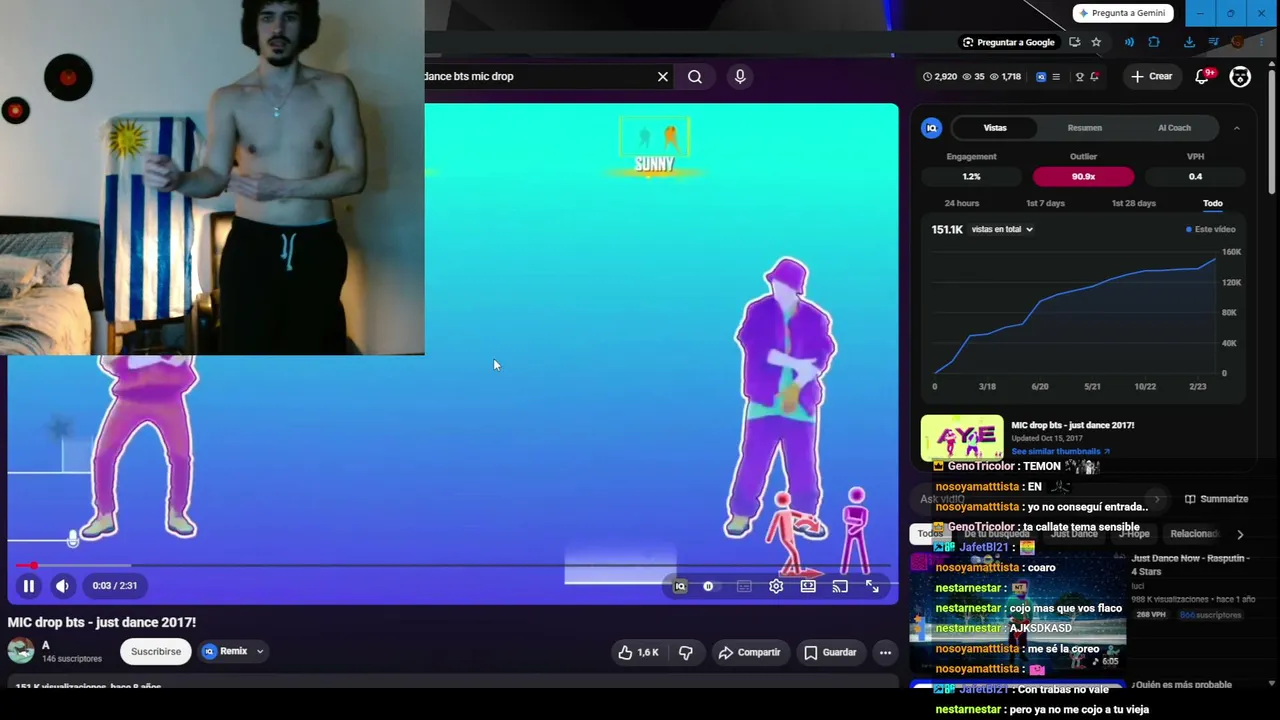The height and width of the screenshot is (720, 1280).
Task: Select the 1st 28 days range
Action: [1133, 203]
